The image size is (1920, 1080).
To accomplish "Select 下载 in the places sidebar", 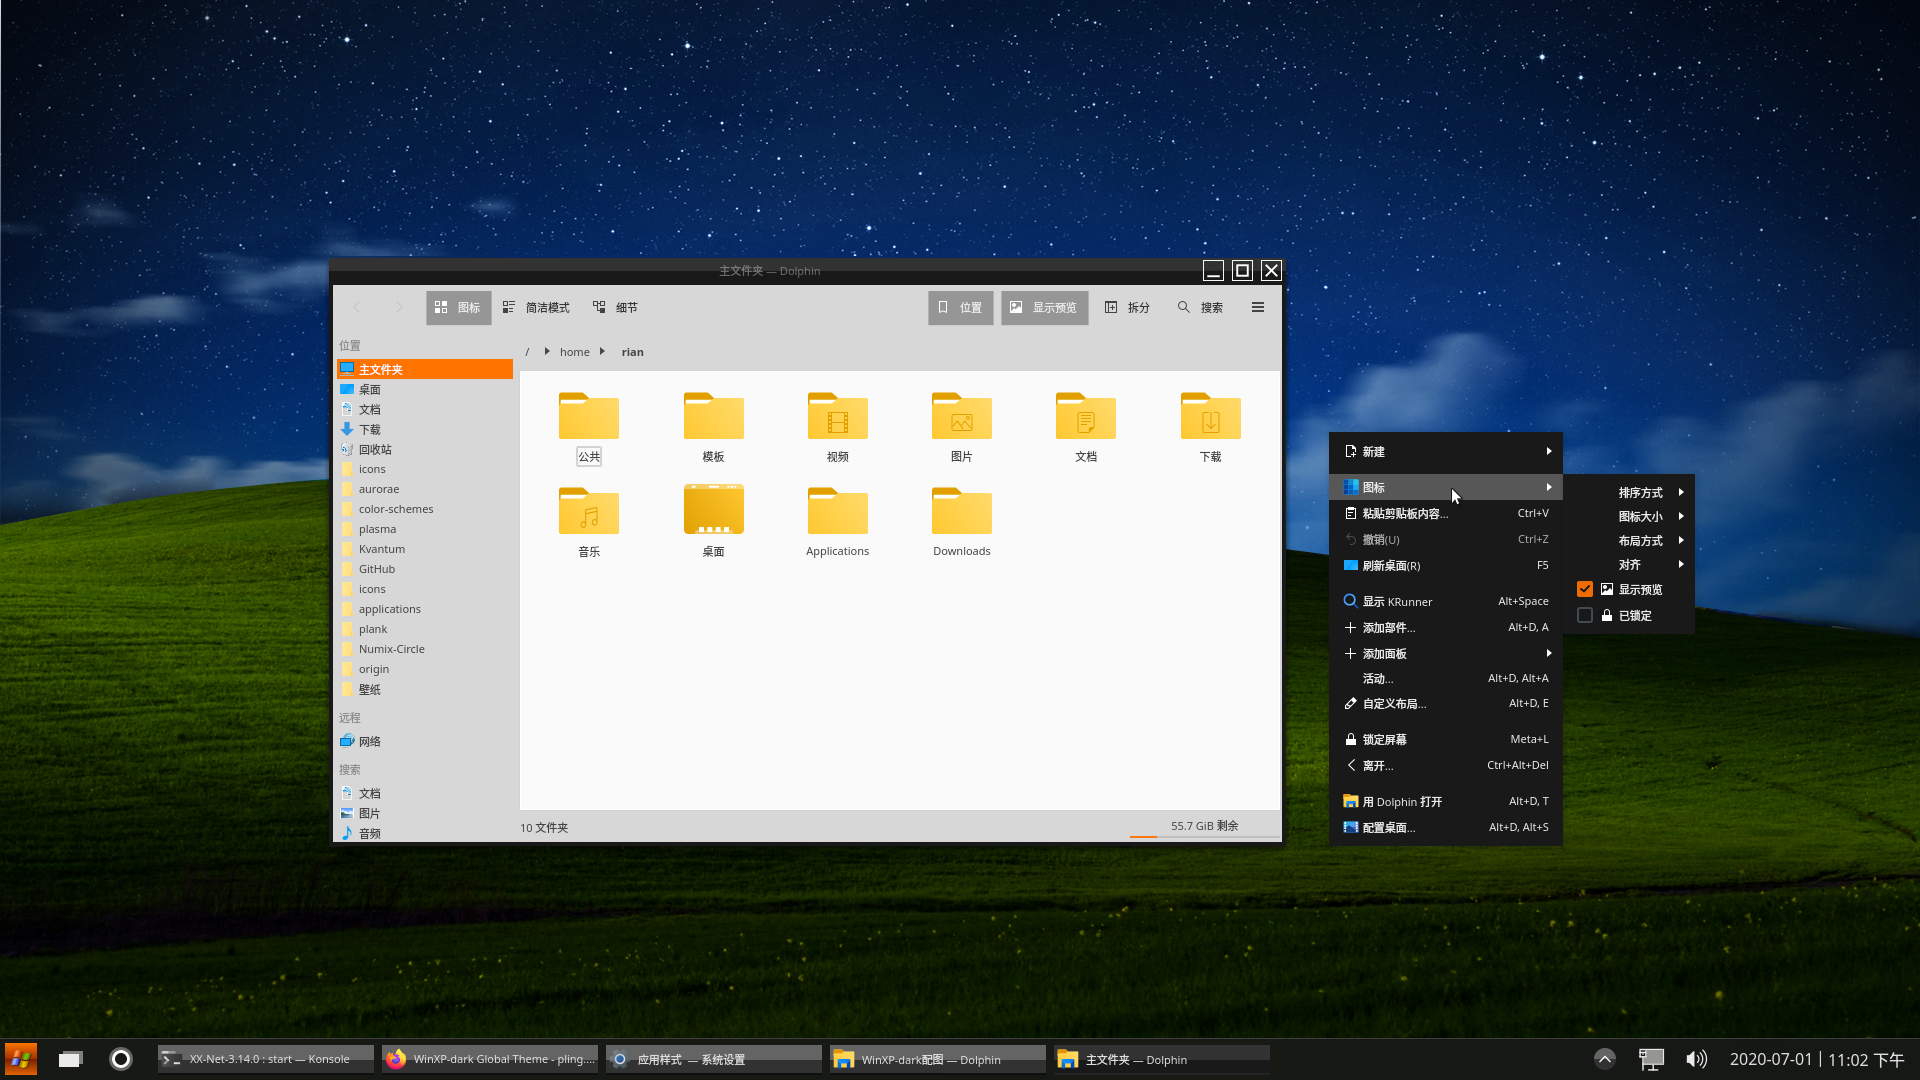I will coord(425,429).
